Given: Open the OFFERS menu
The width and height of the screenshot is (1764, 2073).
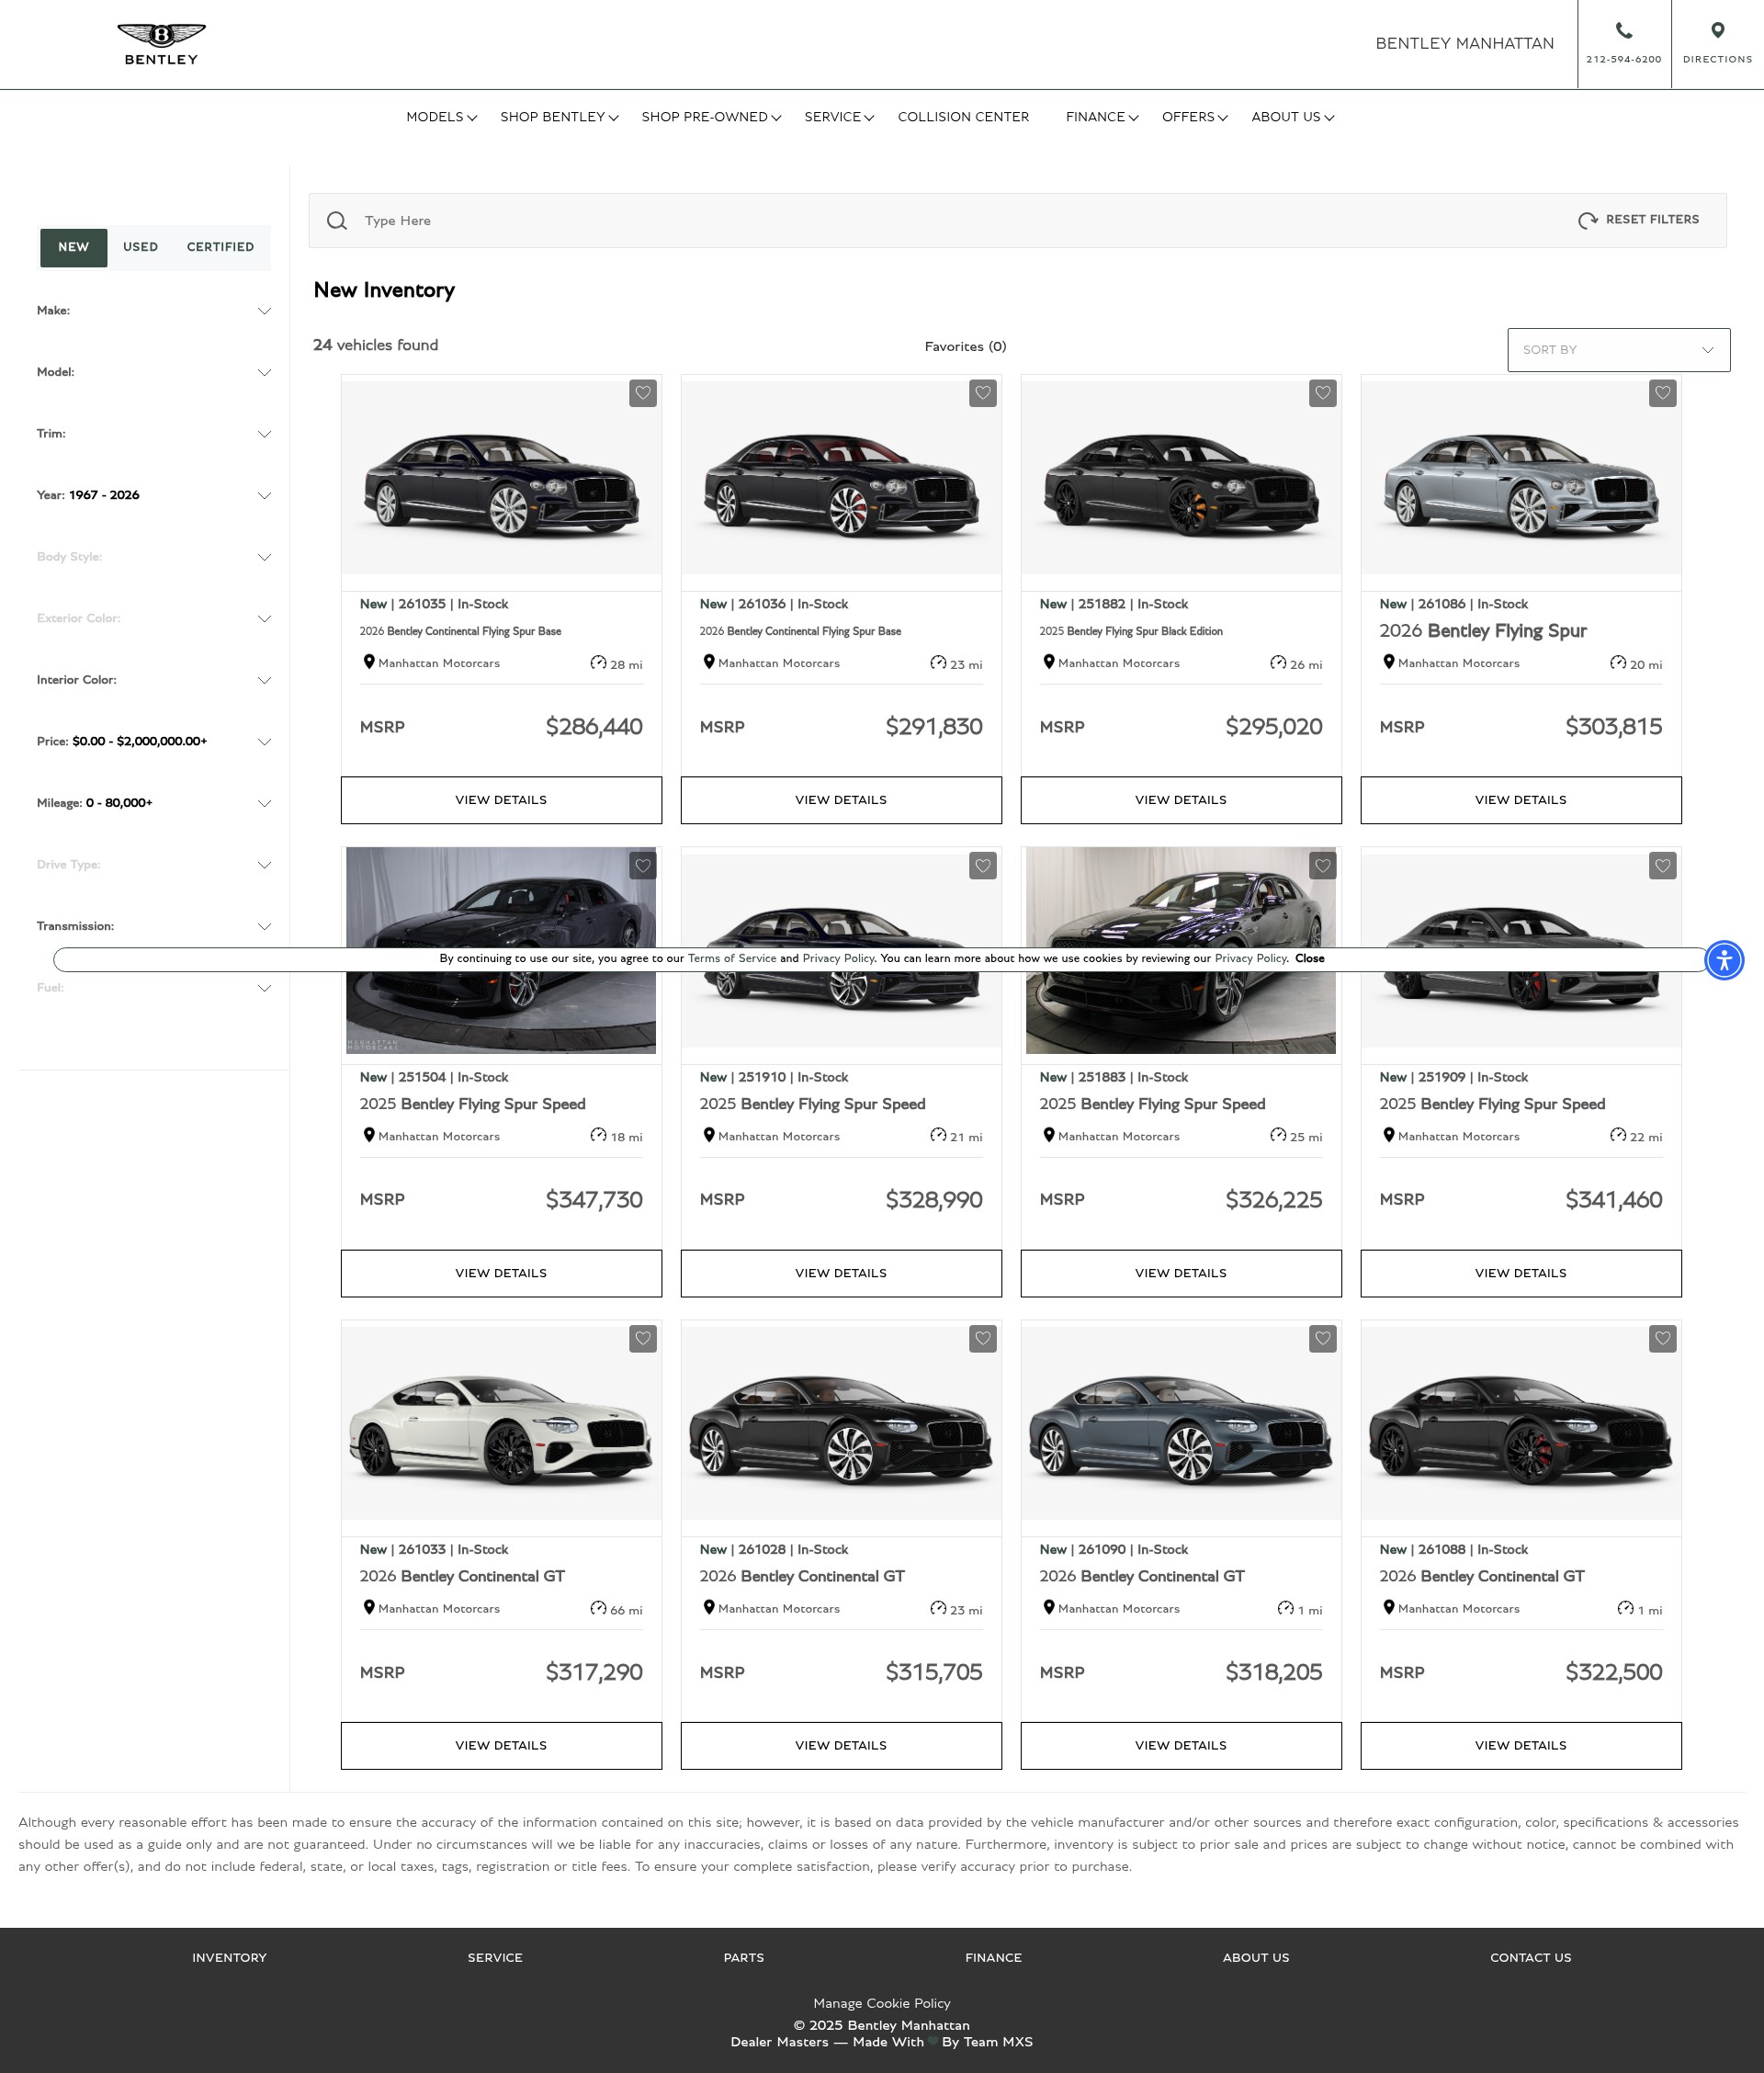Looking at the screenshot, I should [1195, 117].
